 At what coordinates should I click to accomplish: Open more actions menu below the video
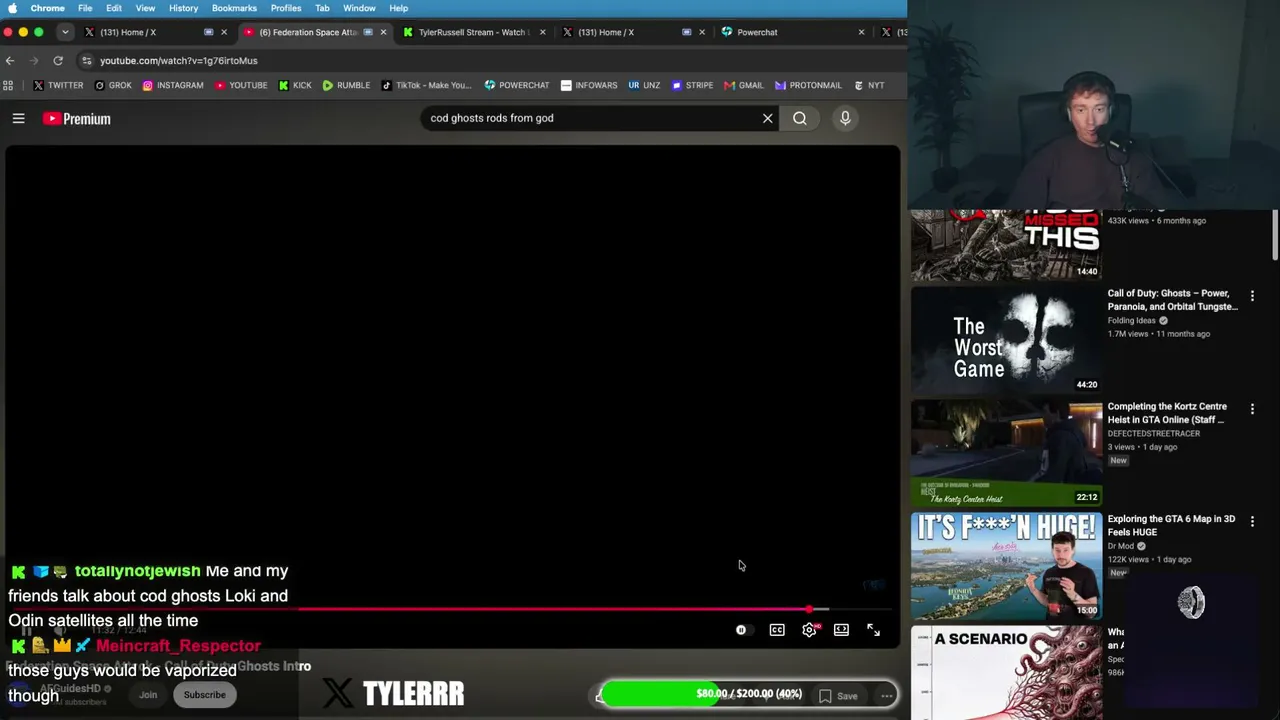(887, 696)
